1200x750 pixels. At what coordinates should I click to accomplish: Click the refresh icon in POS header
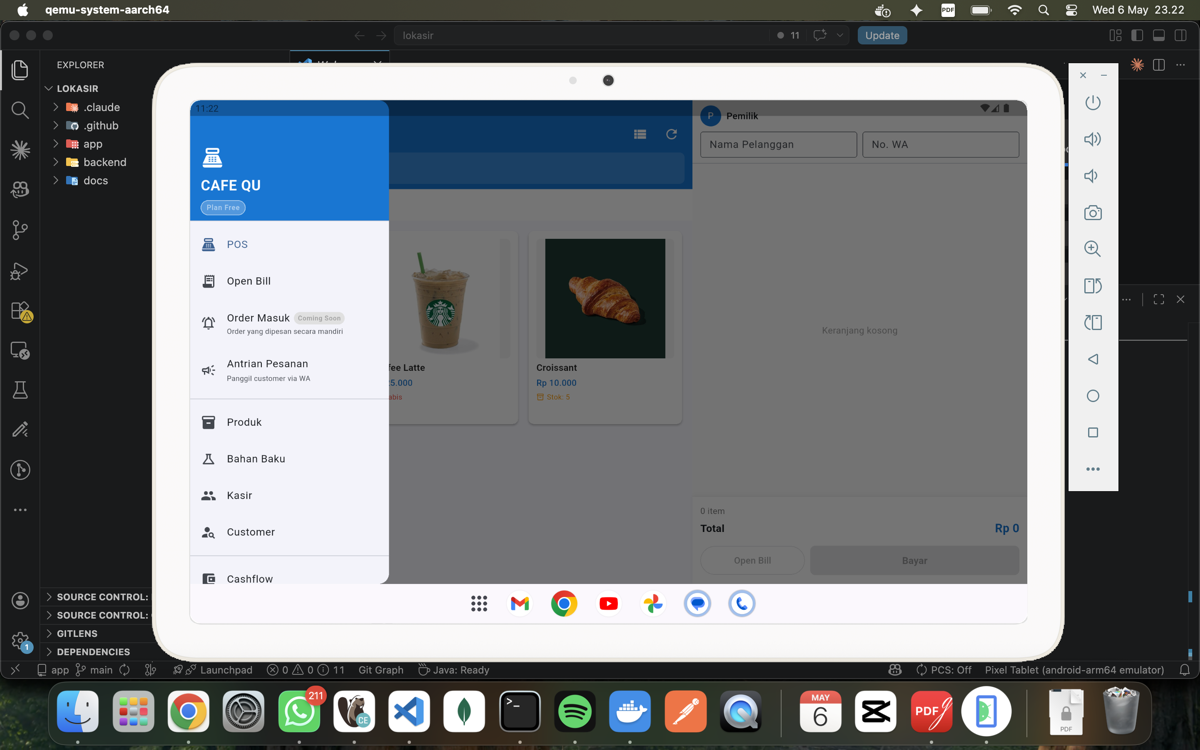672,134
